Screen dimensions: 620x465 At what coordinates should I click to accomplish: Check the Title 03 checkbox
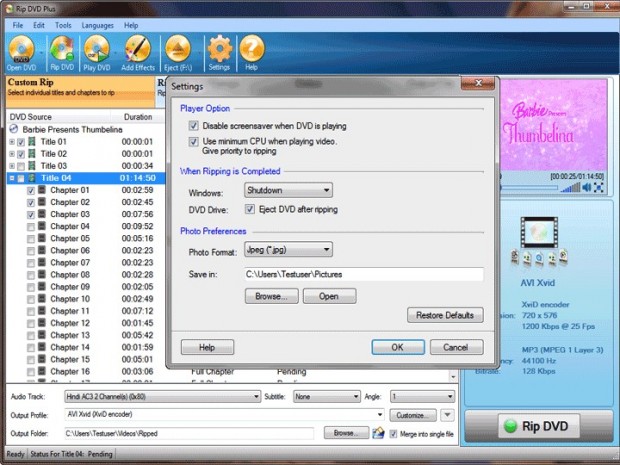[21, 166]
